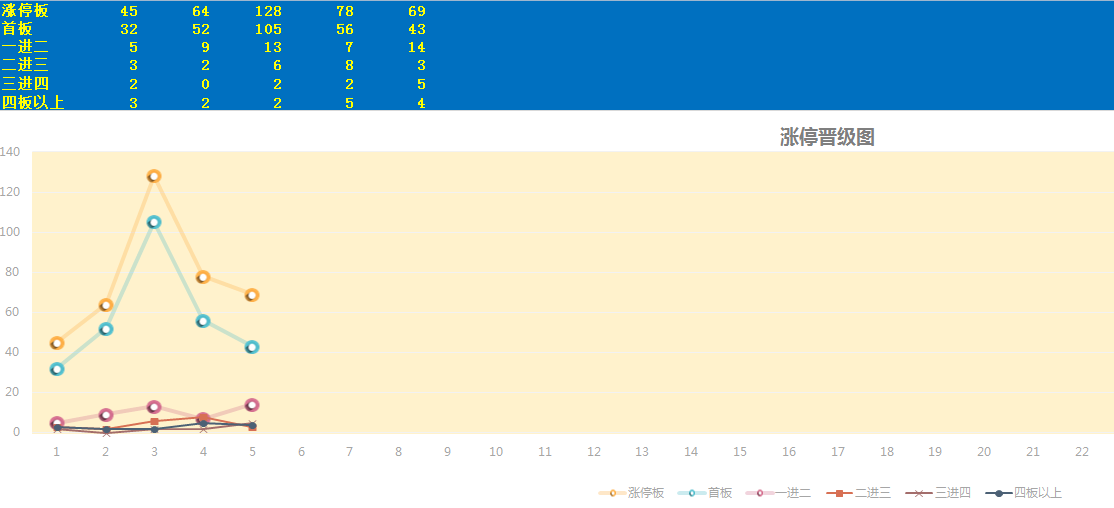Select value 14 in the 一进二 row
The height and width of the screenshot is (508, 1114).
417,48
